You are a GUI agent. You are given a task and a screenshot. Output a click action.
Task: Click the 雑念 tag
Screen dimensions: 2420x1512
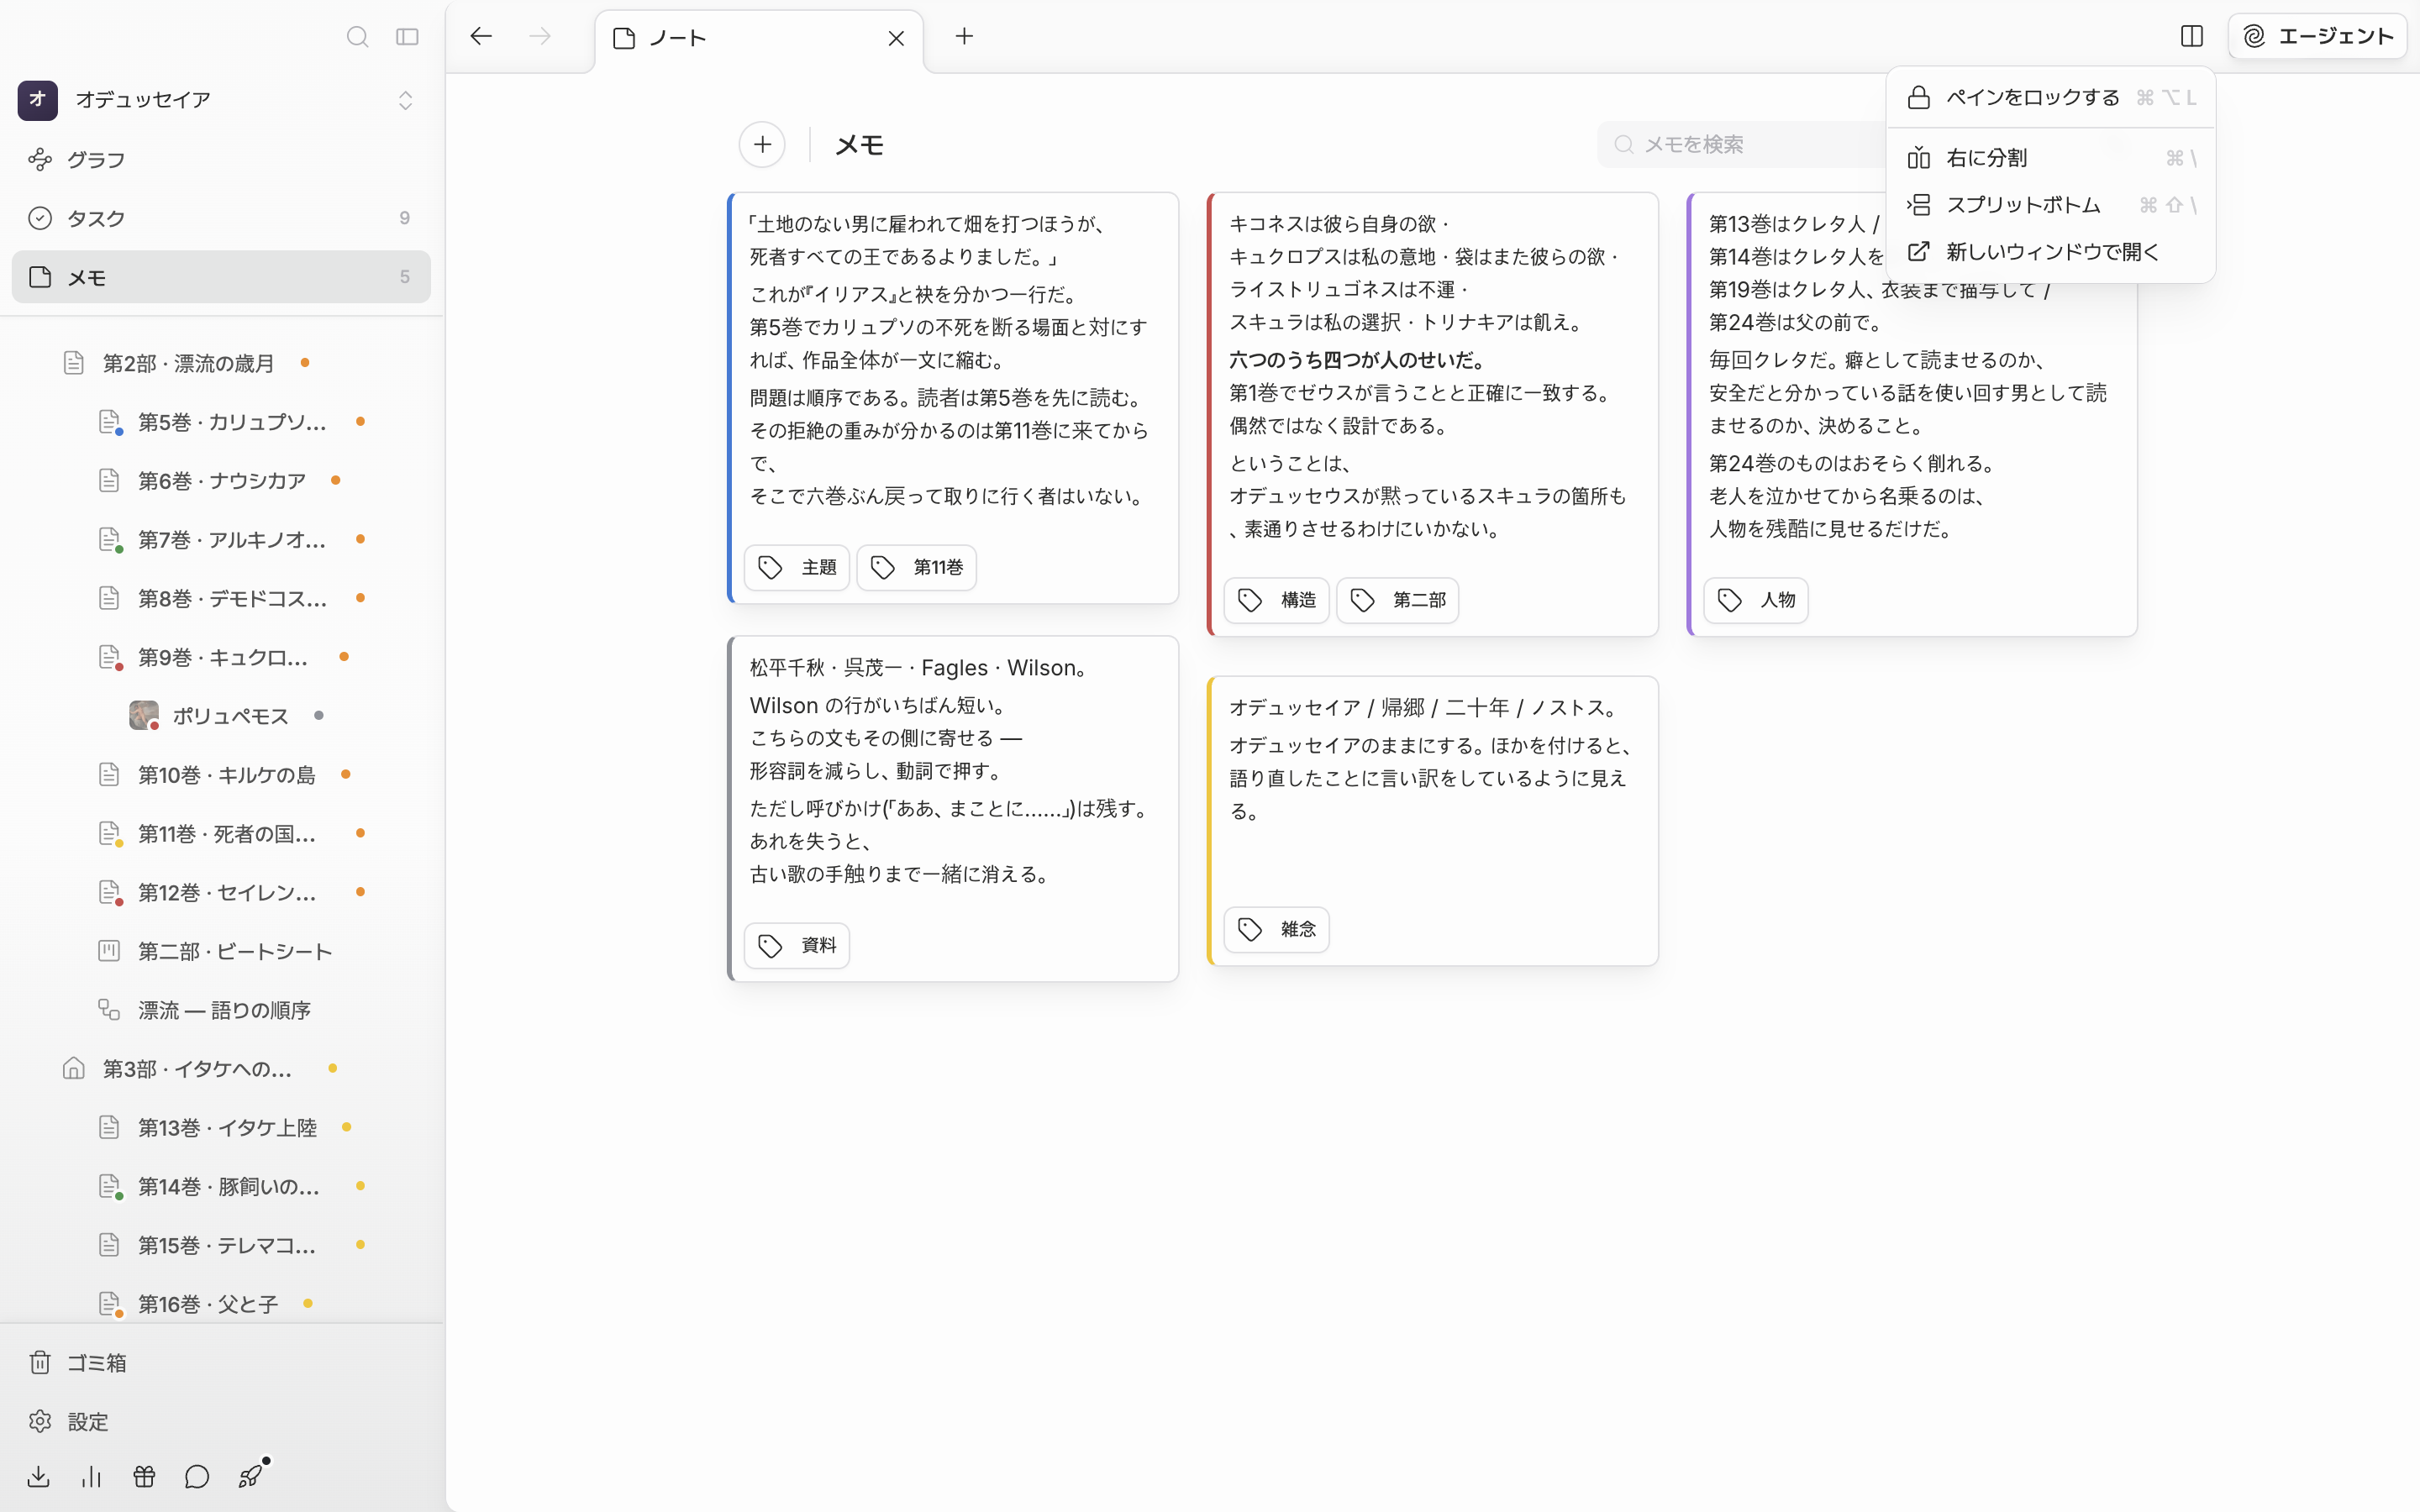tap(1277, 930)
